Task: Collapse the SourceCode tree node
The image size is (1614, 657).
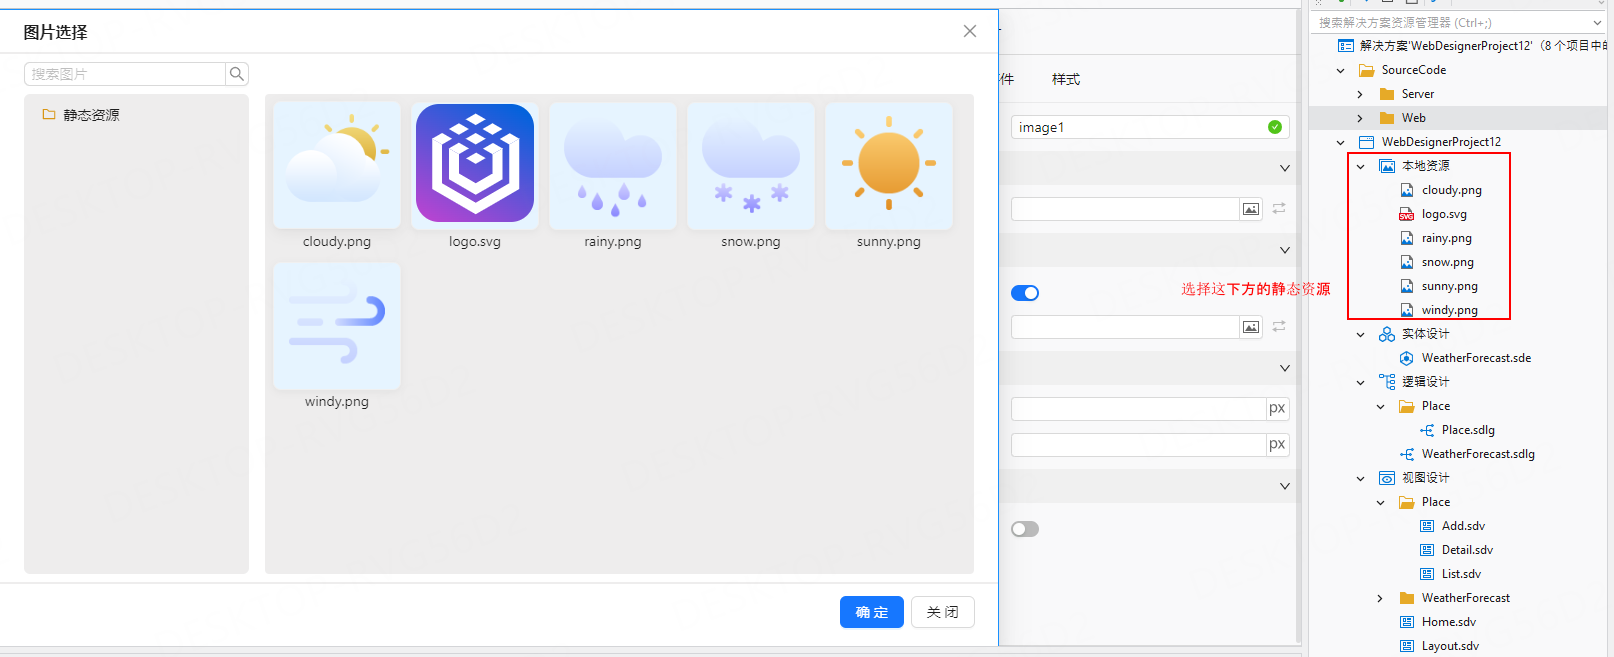Action: click(1341, 70)
